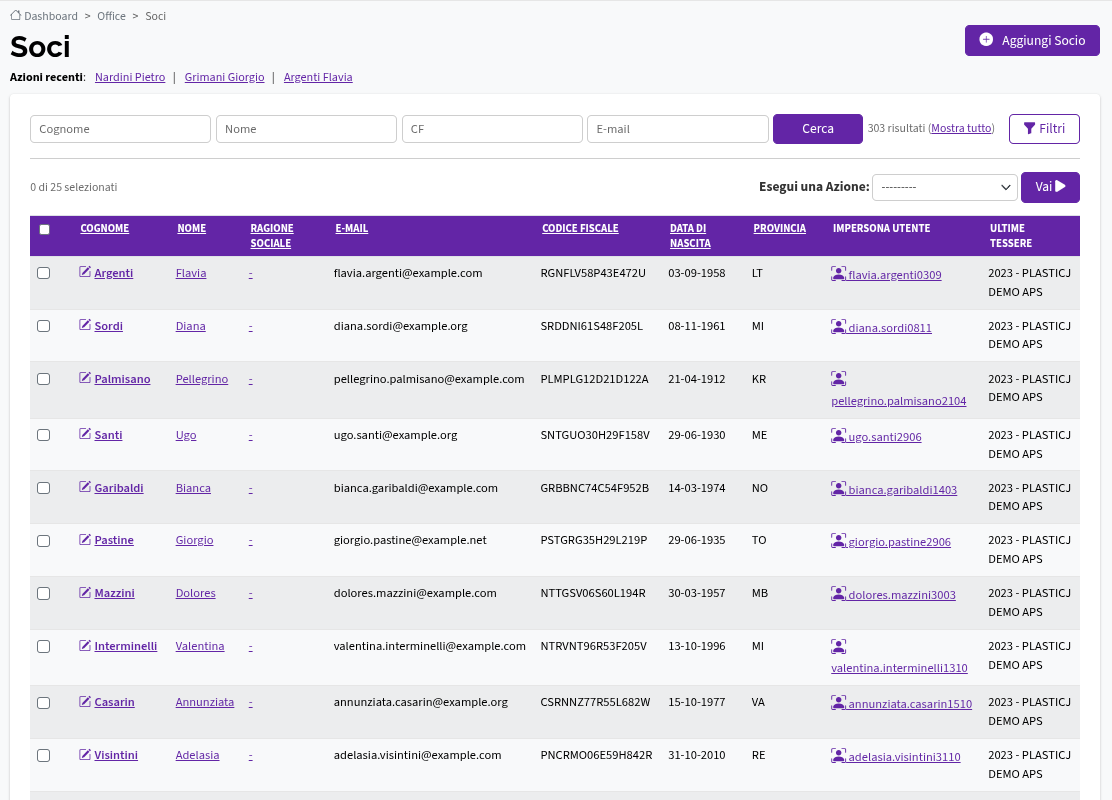Viewport: 1112px width, 800px height.
Task: Sort by the Provincia column header
Action: pos(779,228)
